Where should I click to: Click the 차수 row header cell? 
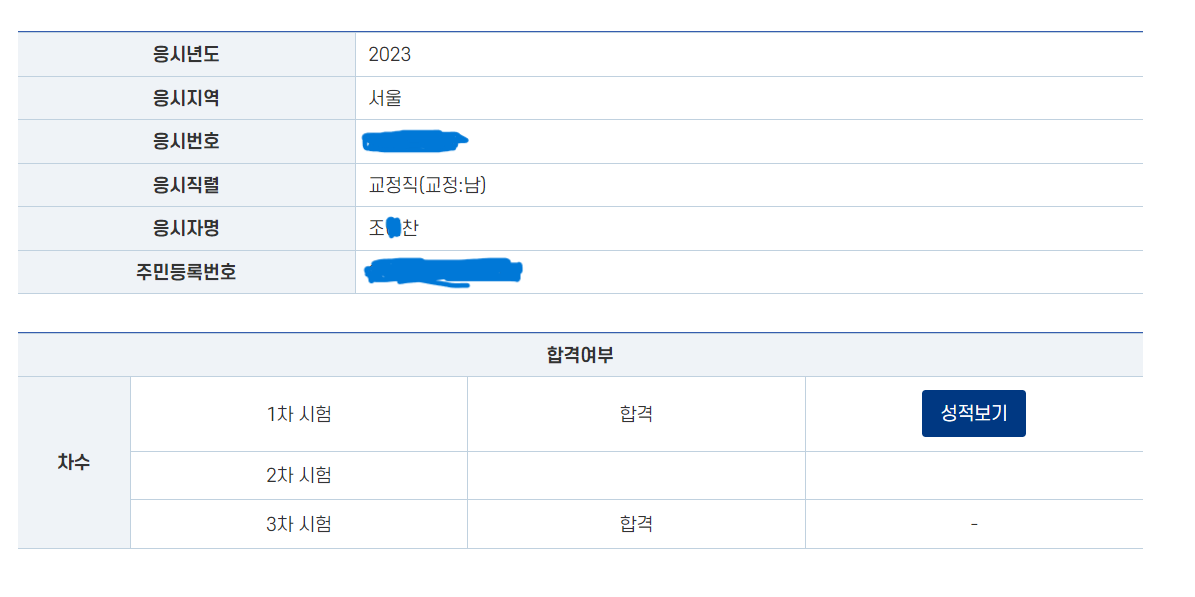click(x=74, y=463)
